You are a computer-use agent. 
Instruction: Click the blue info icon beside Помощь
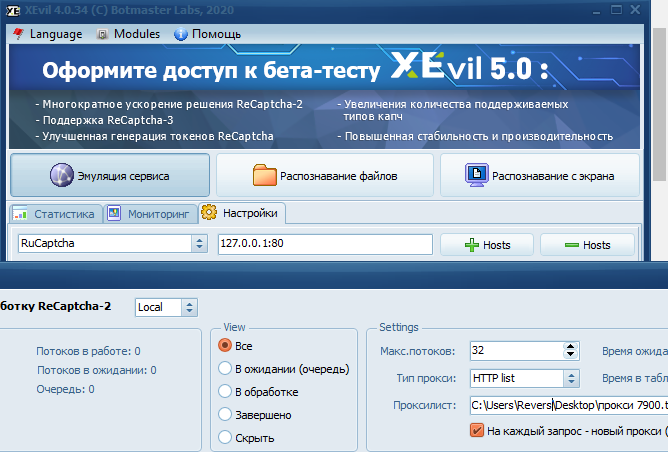[181, 34]
